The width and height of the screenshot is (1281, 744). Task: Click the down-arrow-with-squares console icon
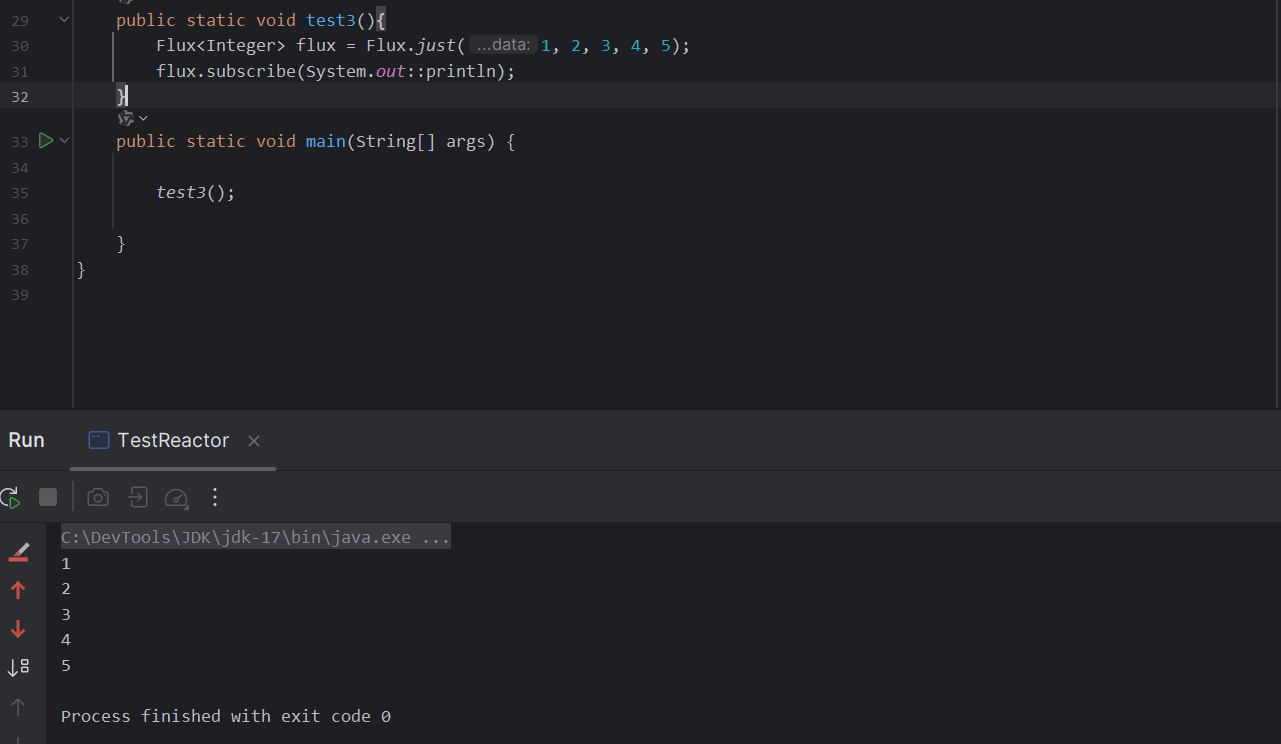pyautogui.click(x=18, y=667)
